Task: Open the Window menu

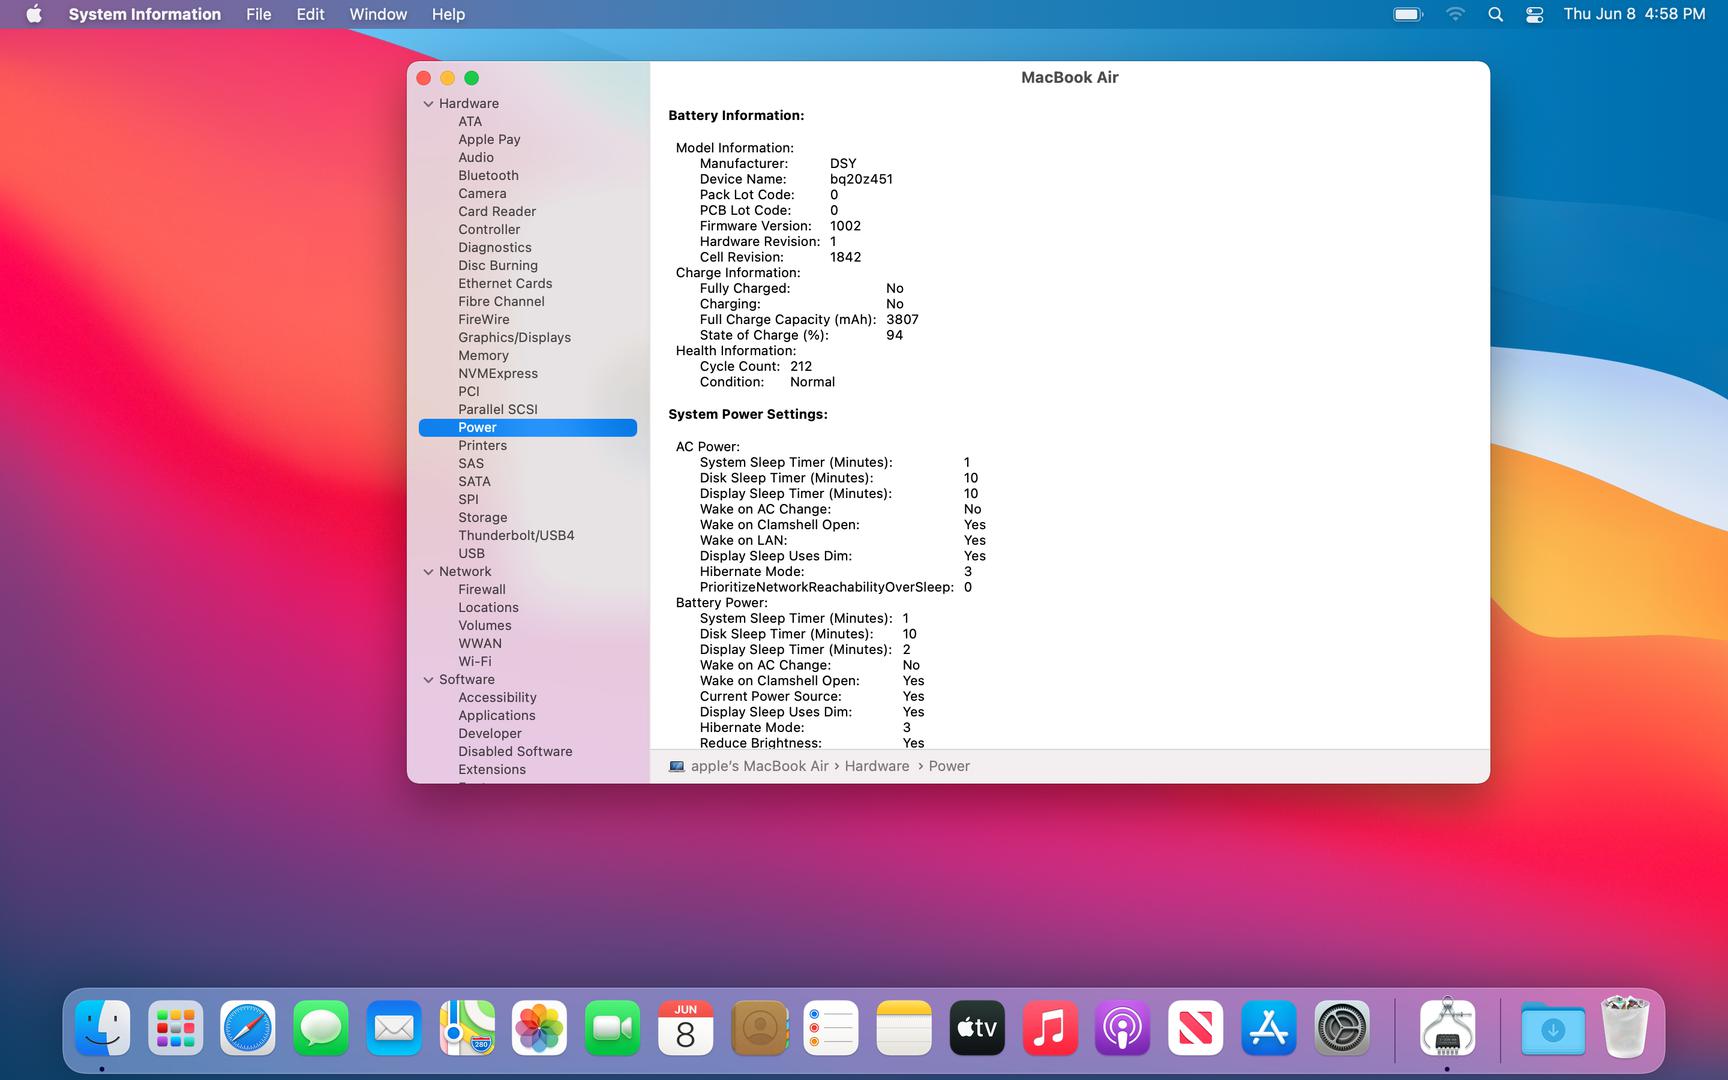Action: coord(378,14)
